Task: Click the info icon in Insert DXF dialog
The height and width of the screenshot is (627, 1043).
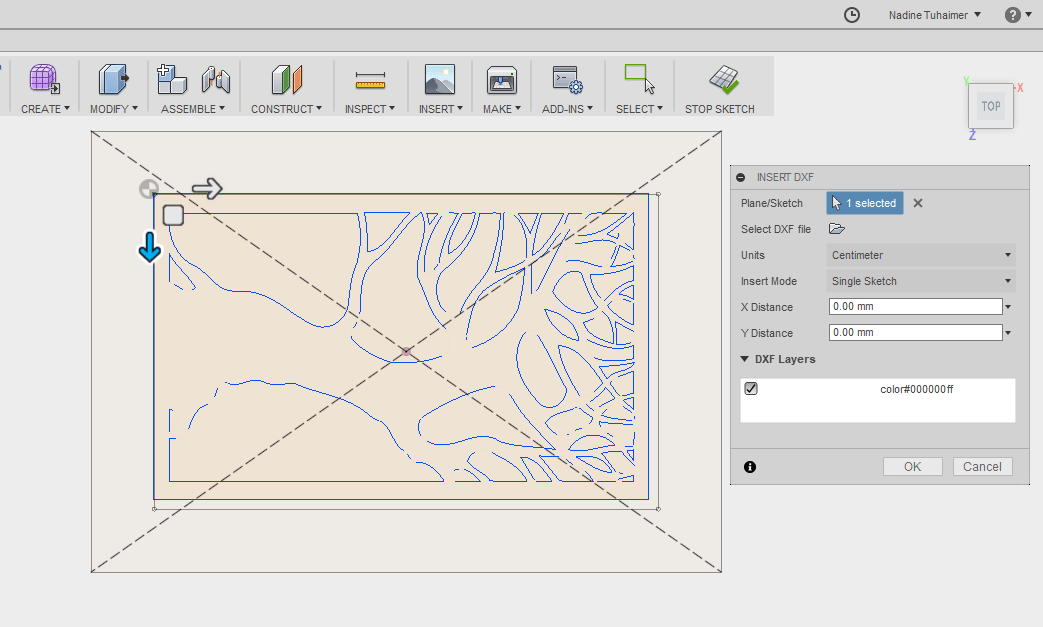Action: pos(750,467)
